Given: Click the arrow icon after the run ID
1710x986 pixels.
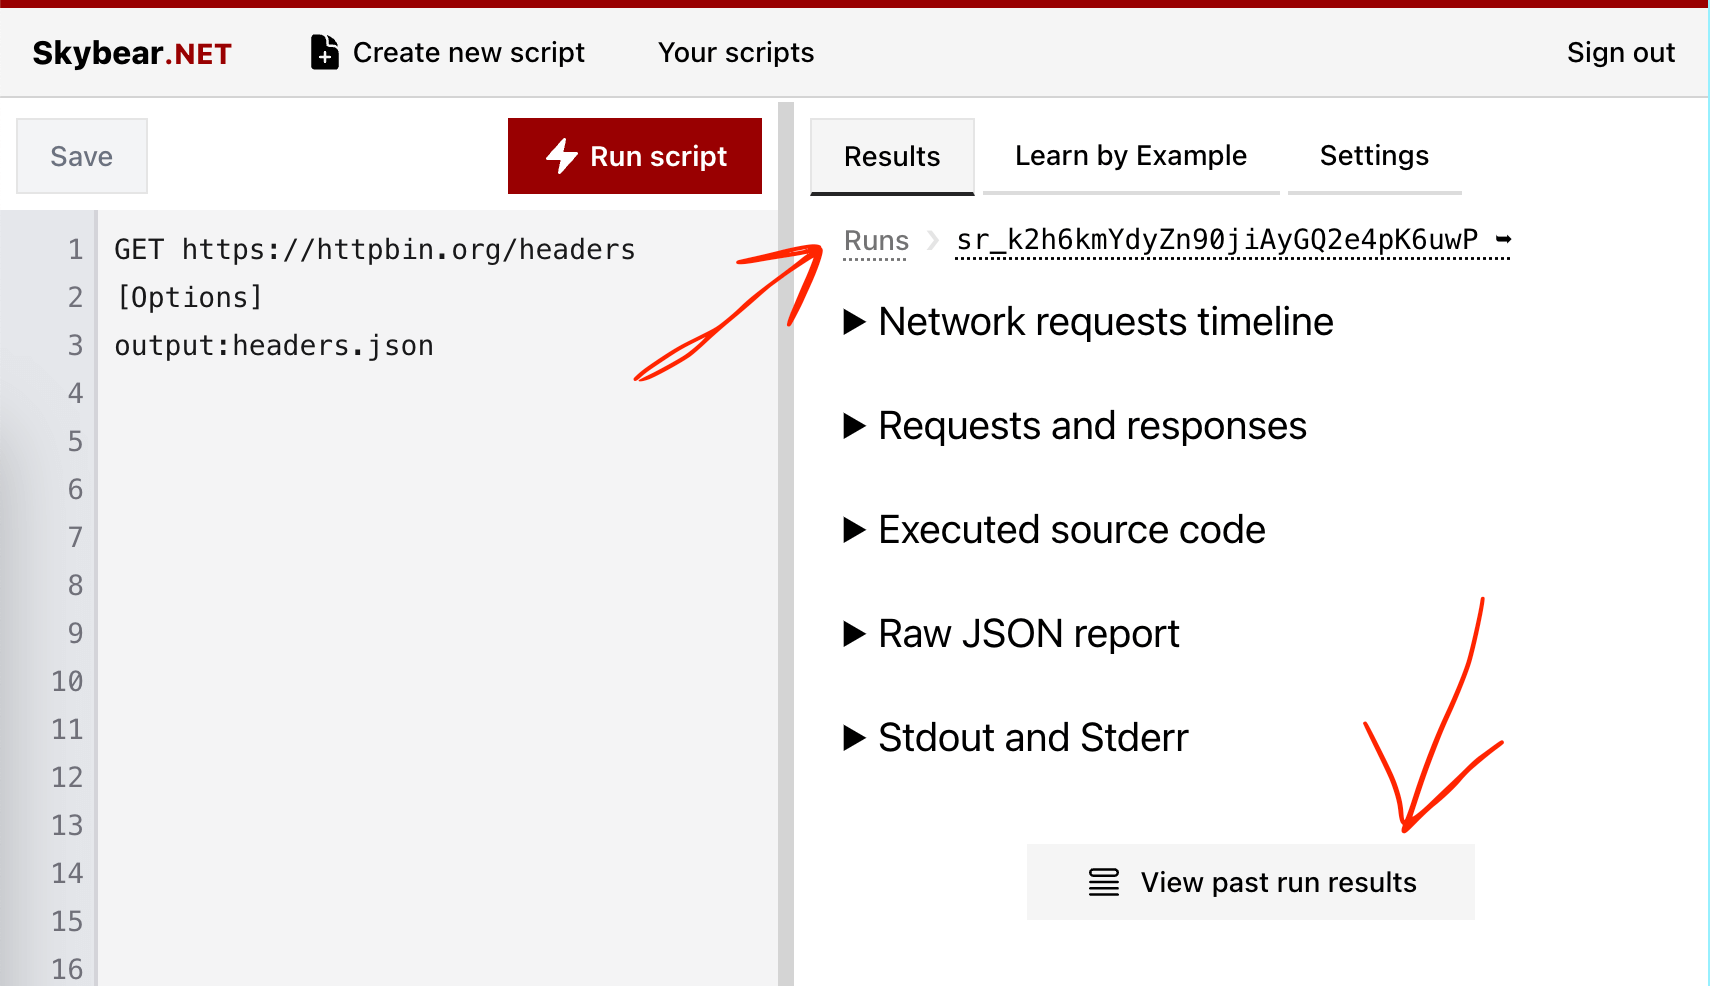Looking at the screenshot, I should point(1501,240).
